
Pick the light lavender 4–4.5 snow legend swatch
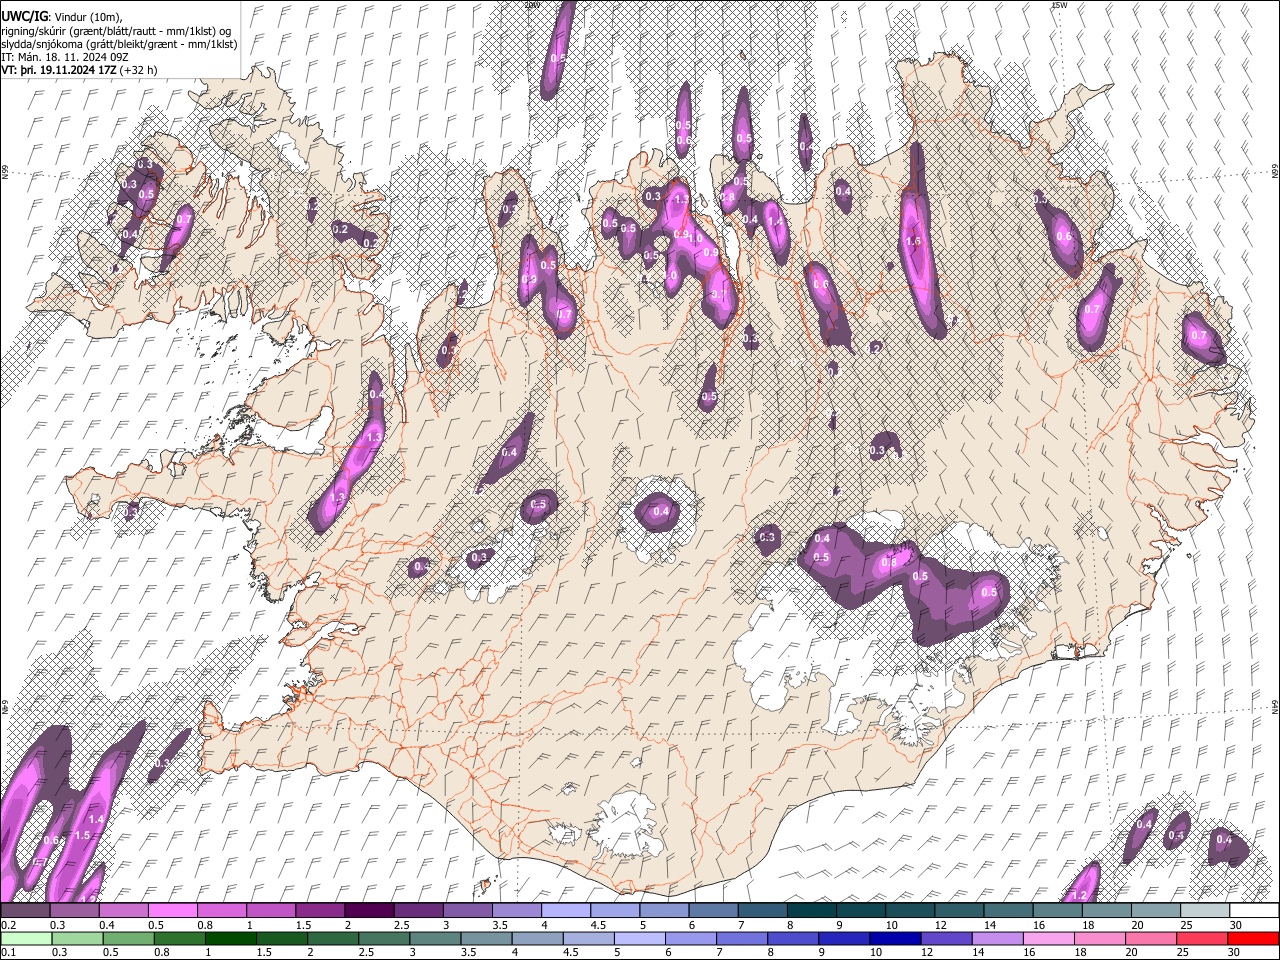(564, 911)
